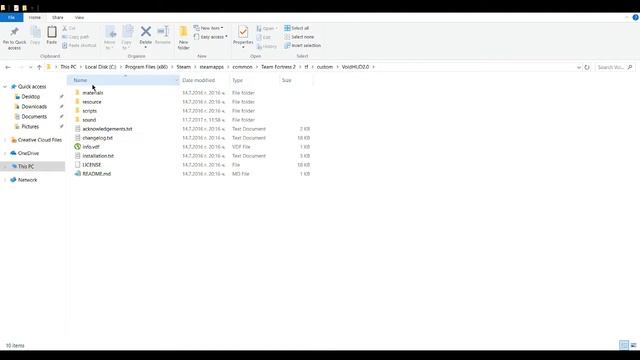Viewport: 640px width, 360px height.
Task: Click Select none in ribbon
Action: 299,37
